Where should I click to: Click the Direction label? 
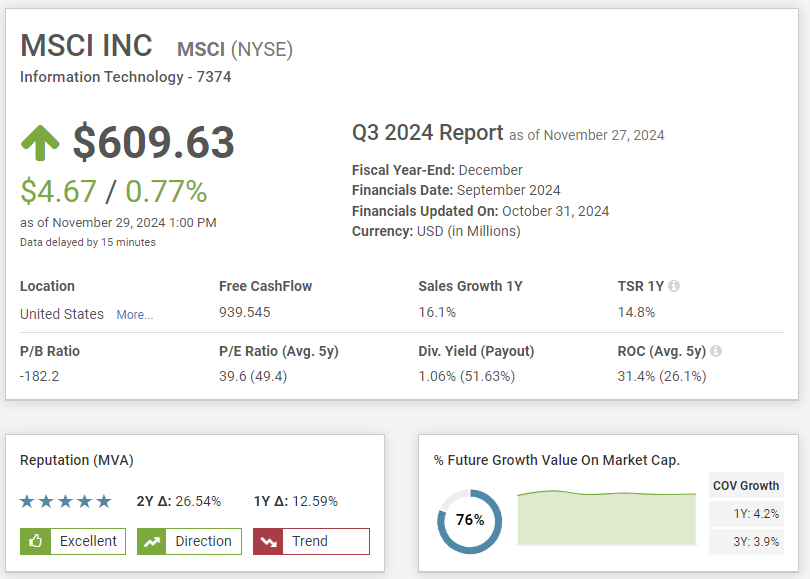click(204, 541)
